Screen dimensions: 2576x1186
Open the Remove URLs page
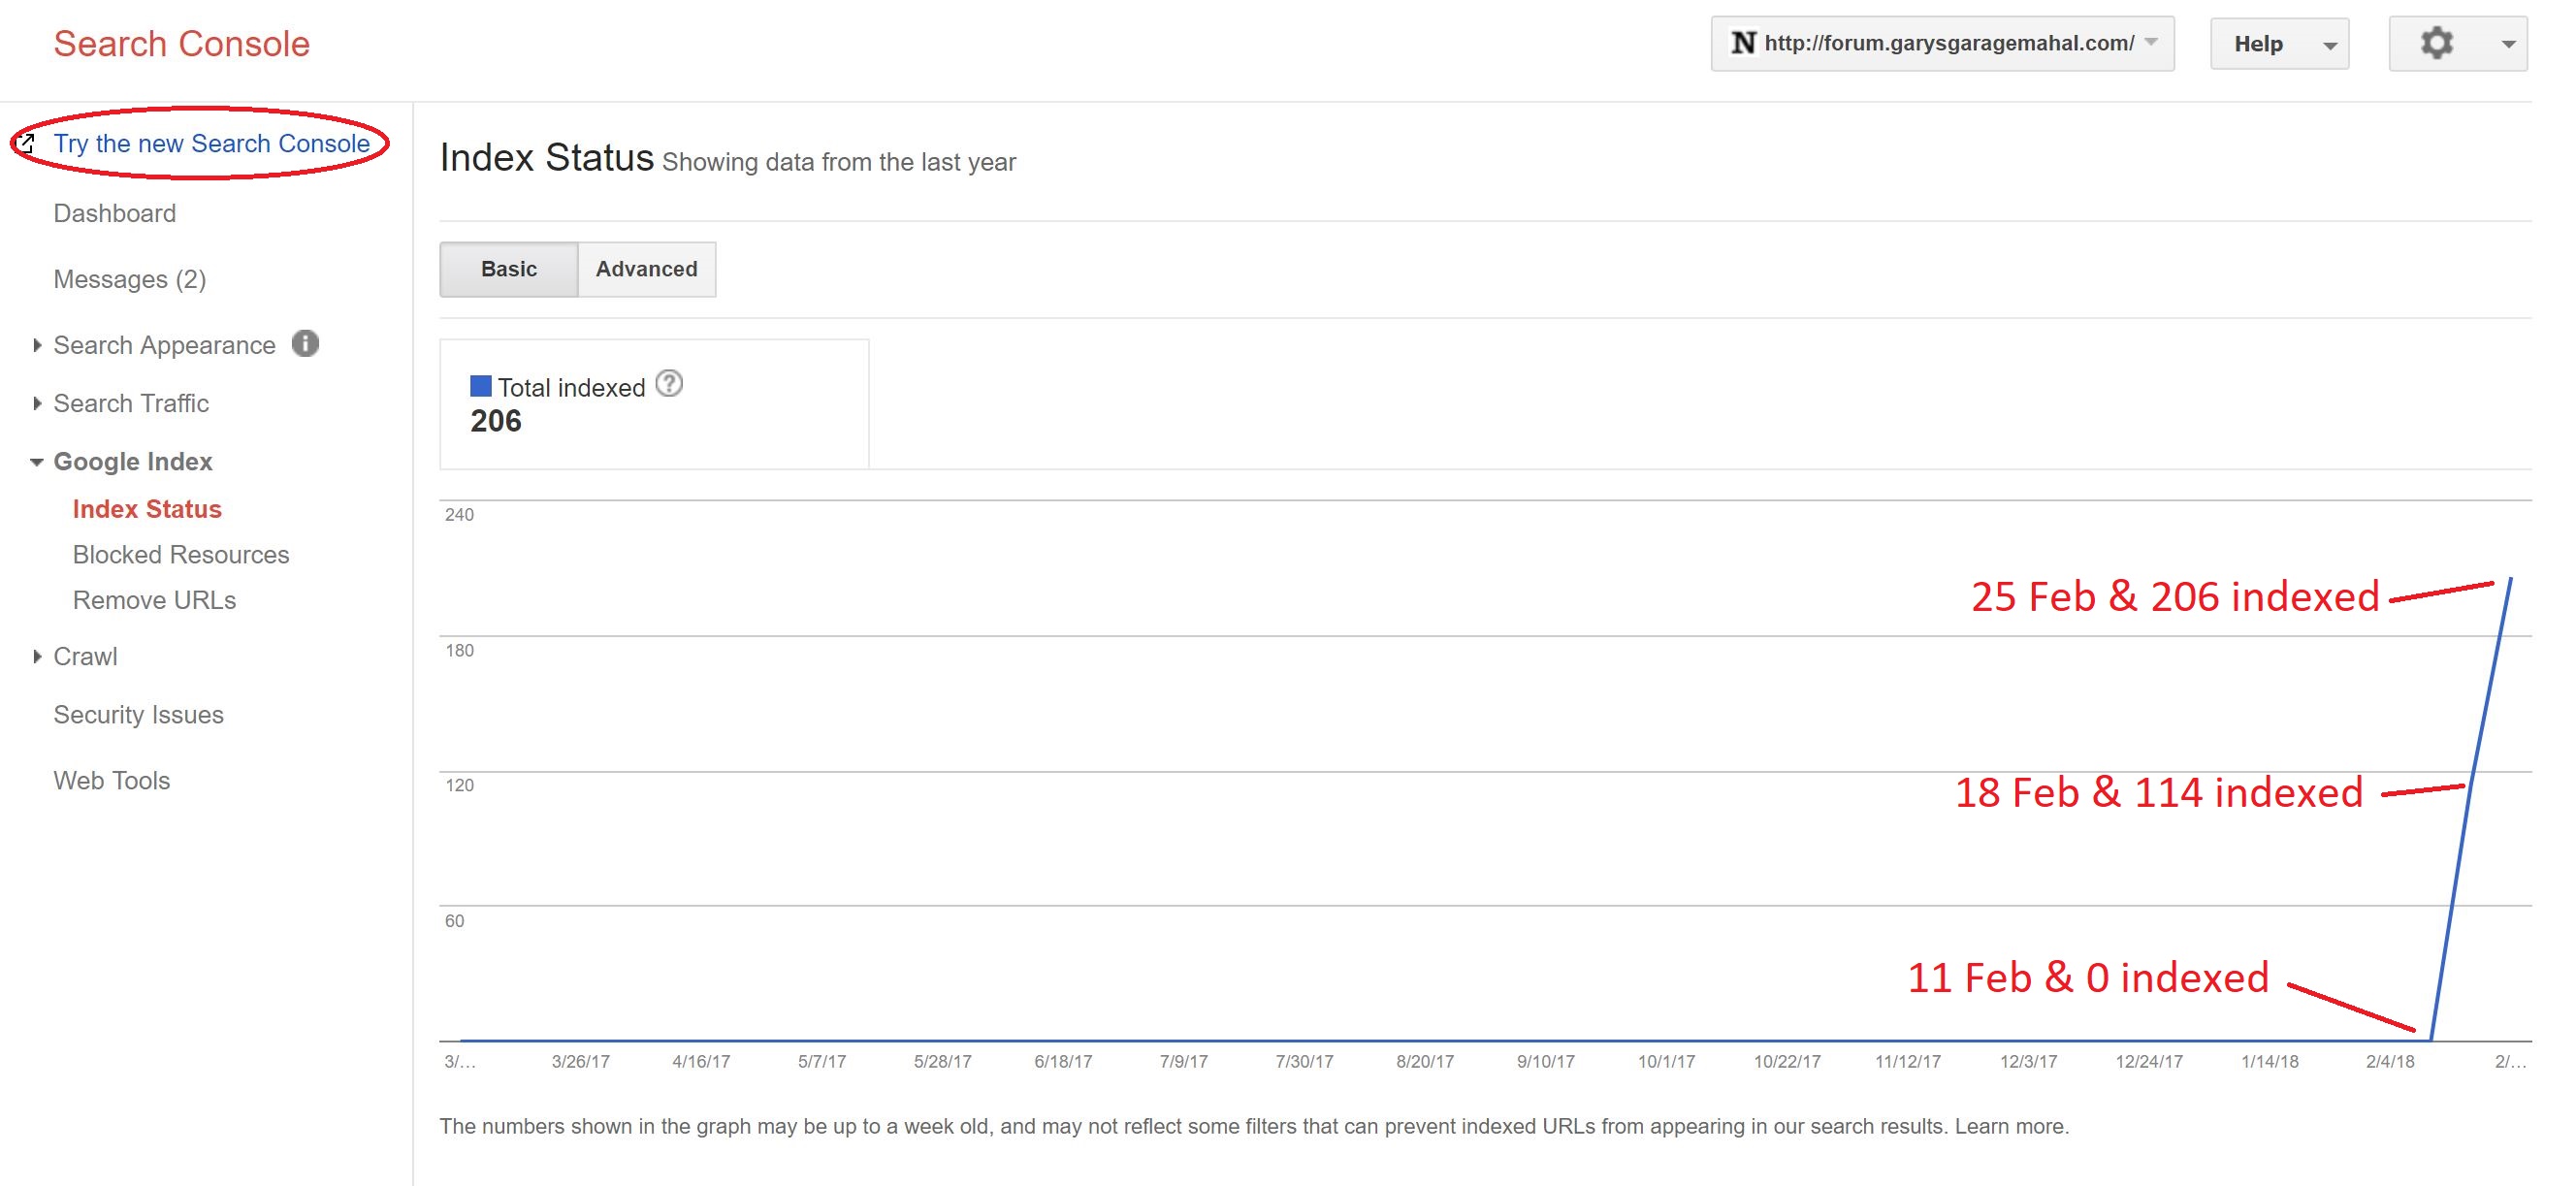154,600
